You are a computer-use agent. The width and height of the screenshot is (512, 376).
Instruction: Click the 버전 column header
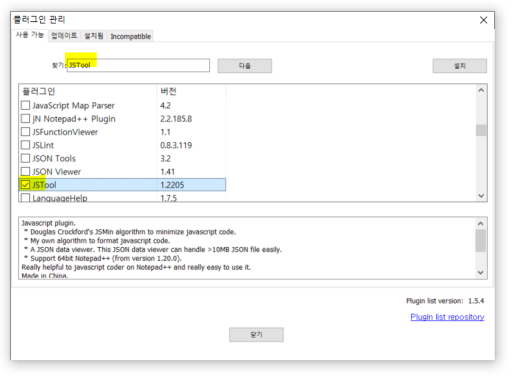click(x=191, y=91)
